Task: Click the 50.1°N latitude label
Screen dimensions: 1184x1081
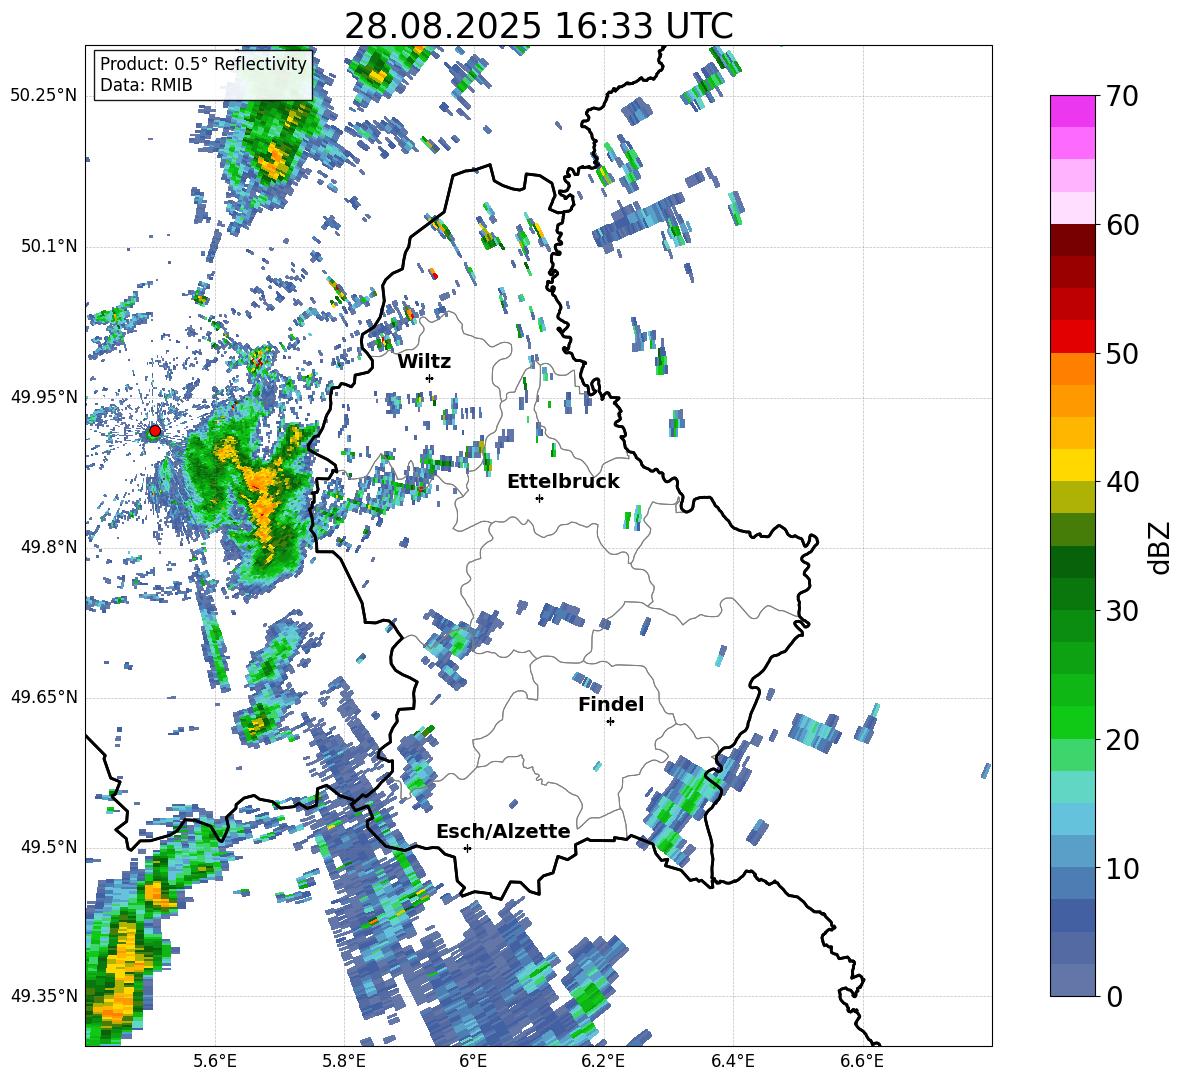Action: pos(50,247)
